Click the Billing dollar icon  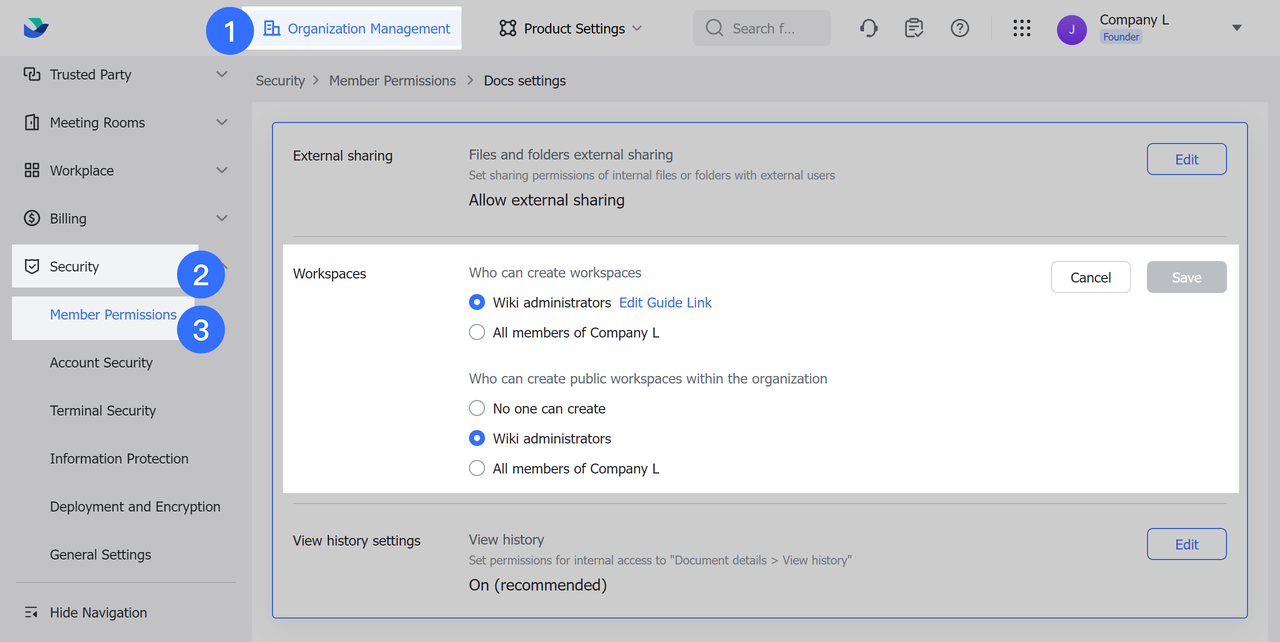point(32,218)
